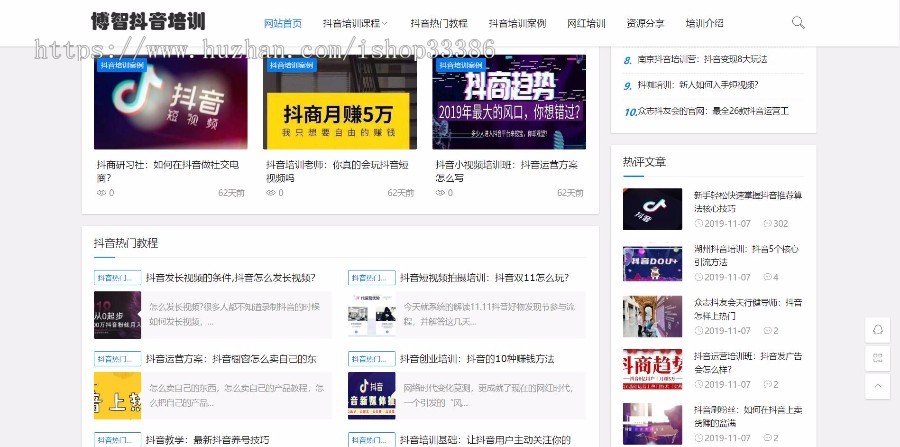Open hot article 新手轻松快速掌握抖音推荐算法

tap(748, 201)
